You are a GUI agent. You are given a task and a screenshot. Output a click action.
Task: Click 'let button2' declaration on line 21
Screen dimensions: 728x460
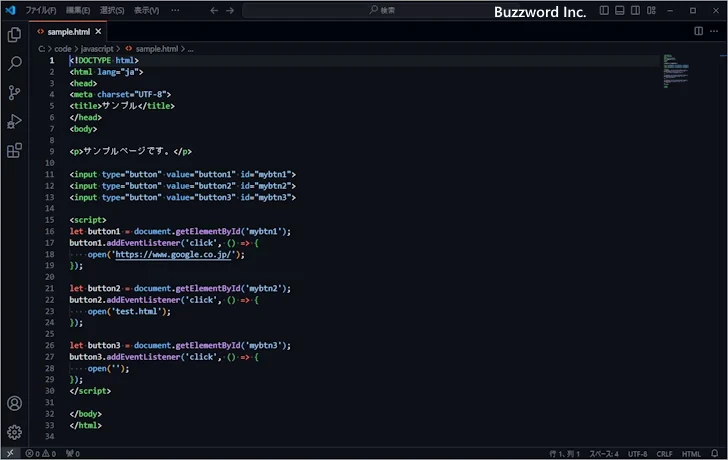95,288
